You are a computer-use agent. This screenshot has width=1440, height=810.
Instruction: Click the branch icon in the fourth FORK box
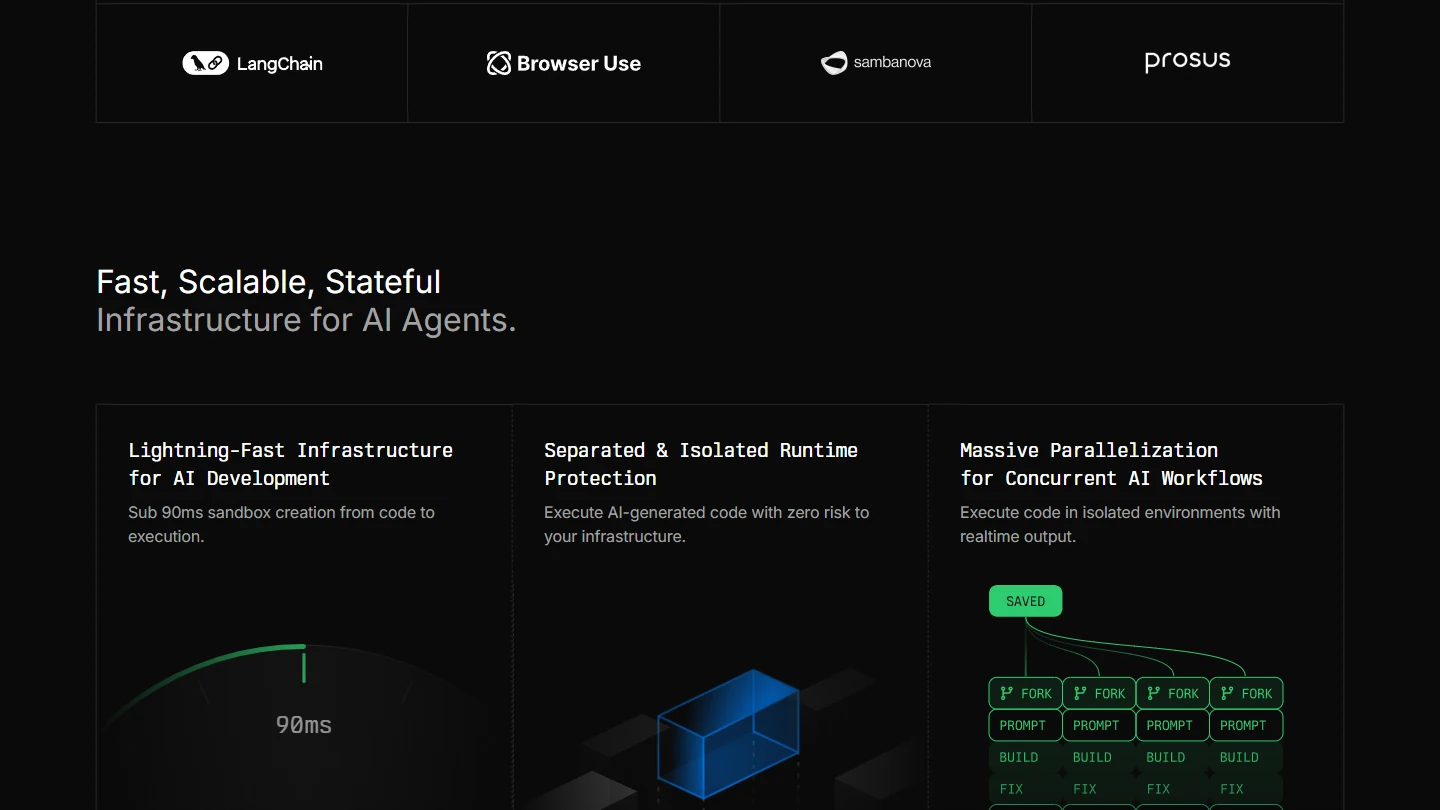coord(1226,693)
